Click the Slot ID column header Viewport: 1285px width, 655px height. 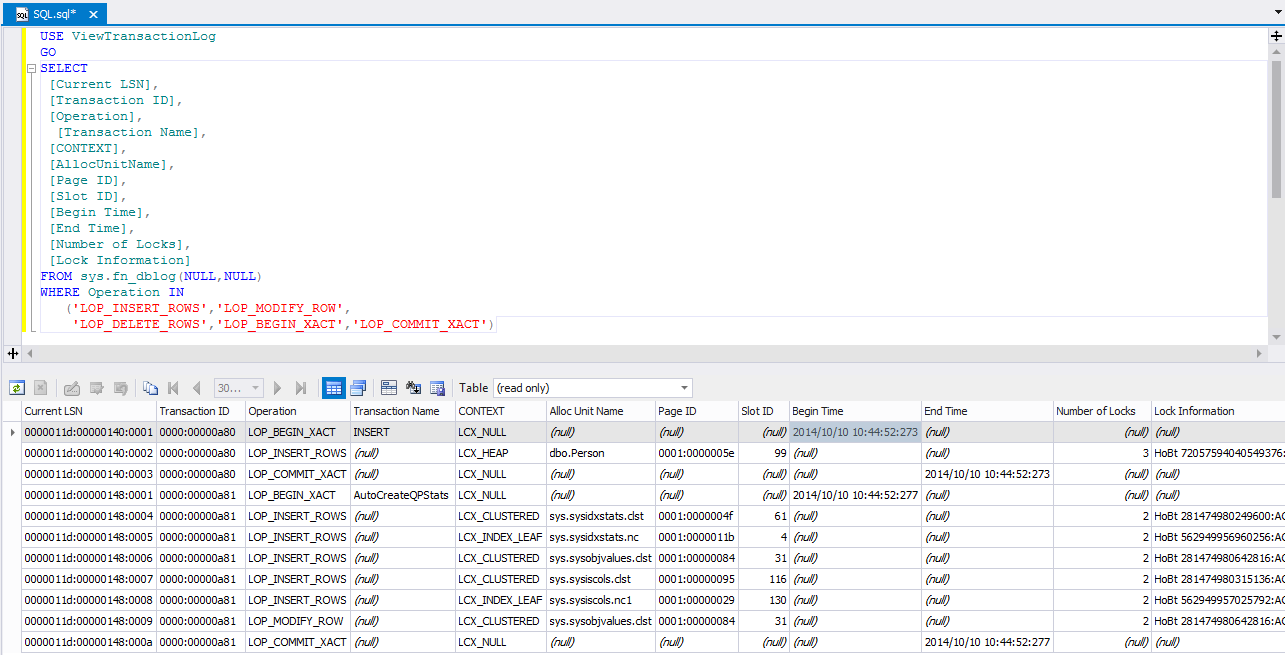point(763,411)
